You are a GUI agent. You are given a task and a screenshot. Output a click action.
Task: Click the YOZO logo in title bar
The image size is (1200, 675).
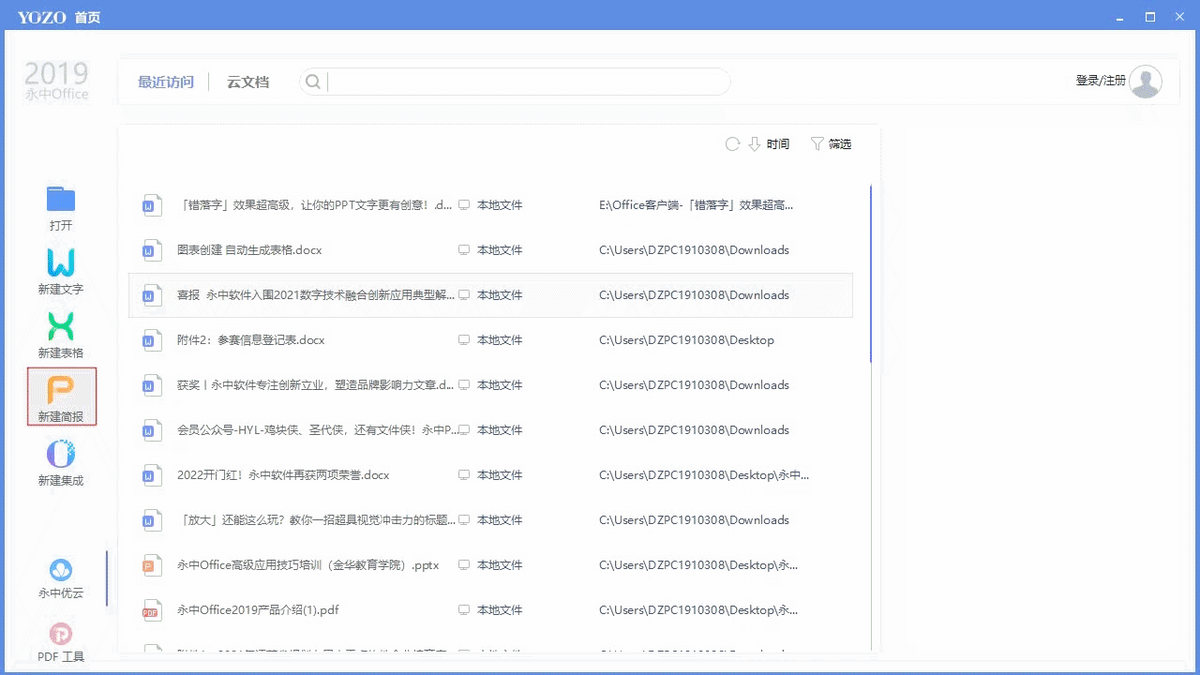pos(43,17)
